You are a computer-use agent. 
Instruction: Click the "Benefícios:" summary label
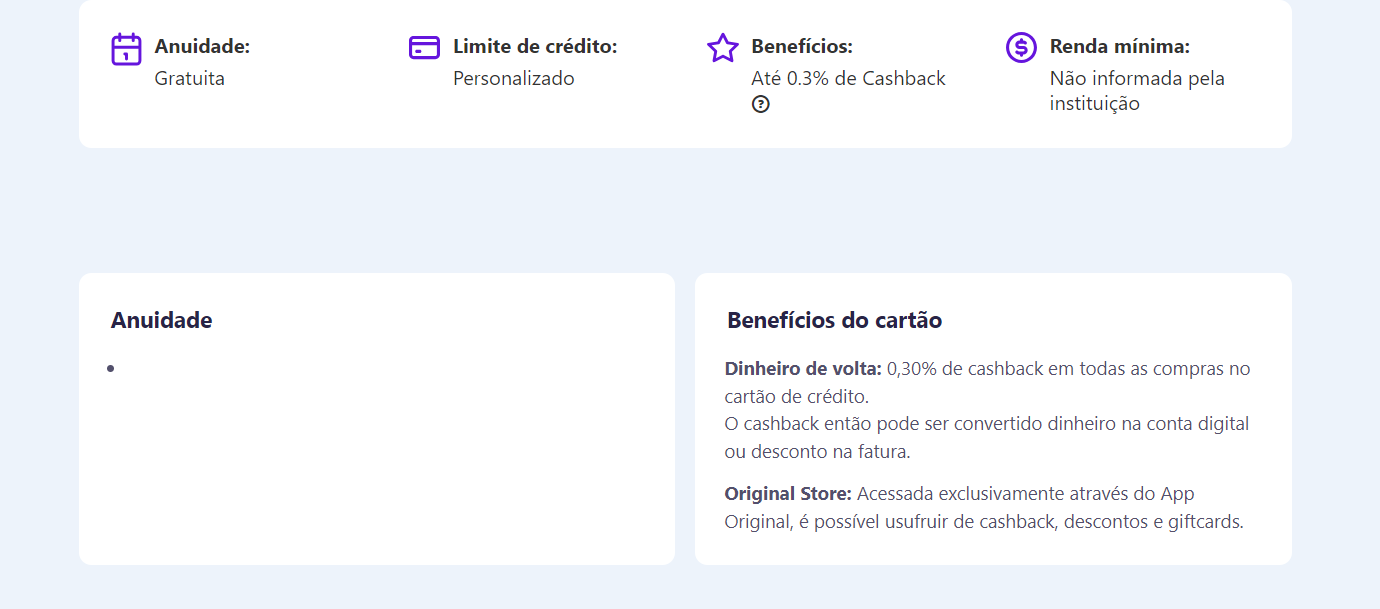click(x=801, y=46)
